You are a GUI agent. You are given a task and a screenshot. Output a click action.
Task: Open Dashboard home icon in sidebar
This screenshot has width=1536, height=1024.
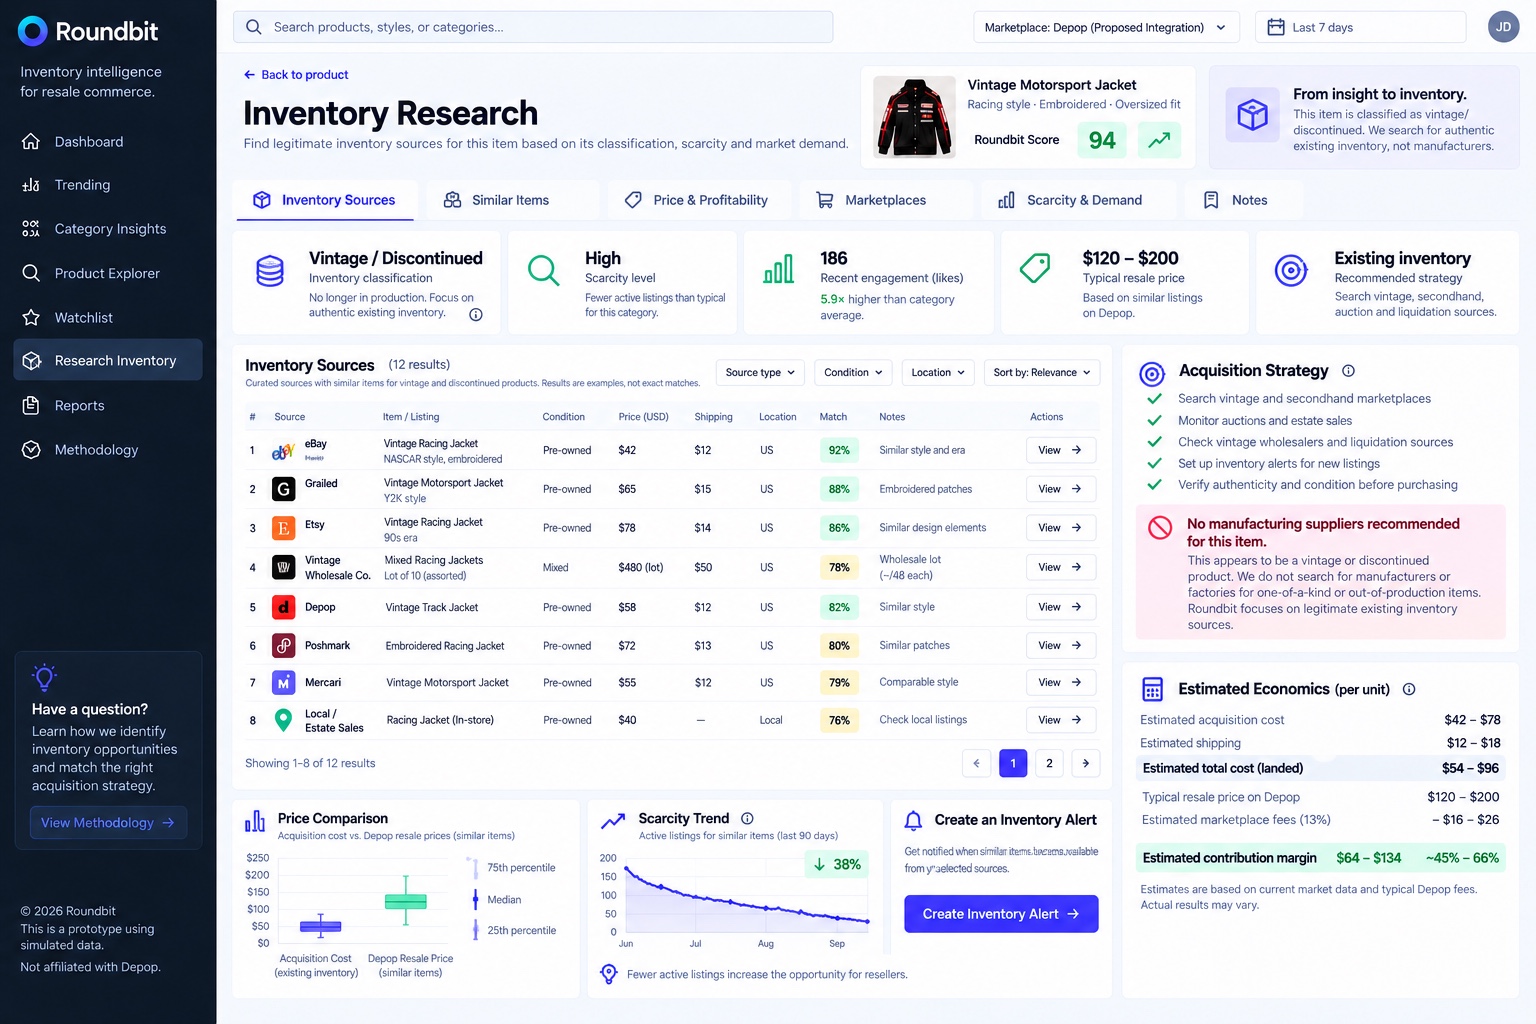coord(31,141)
